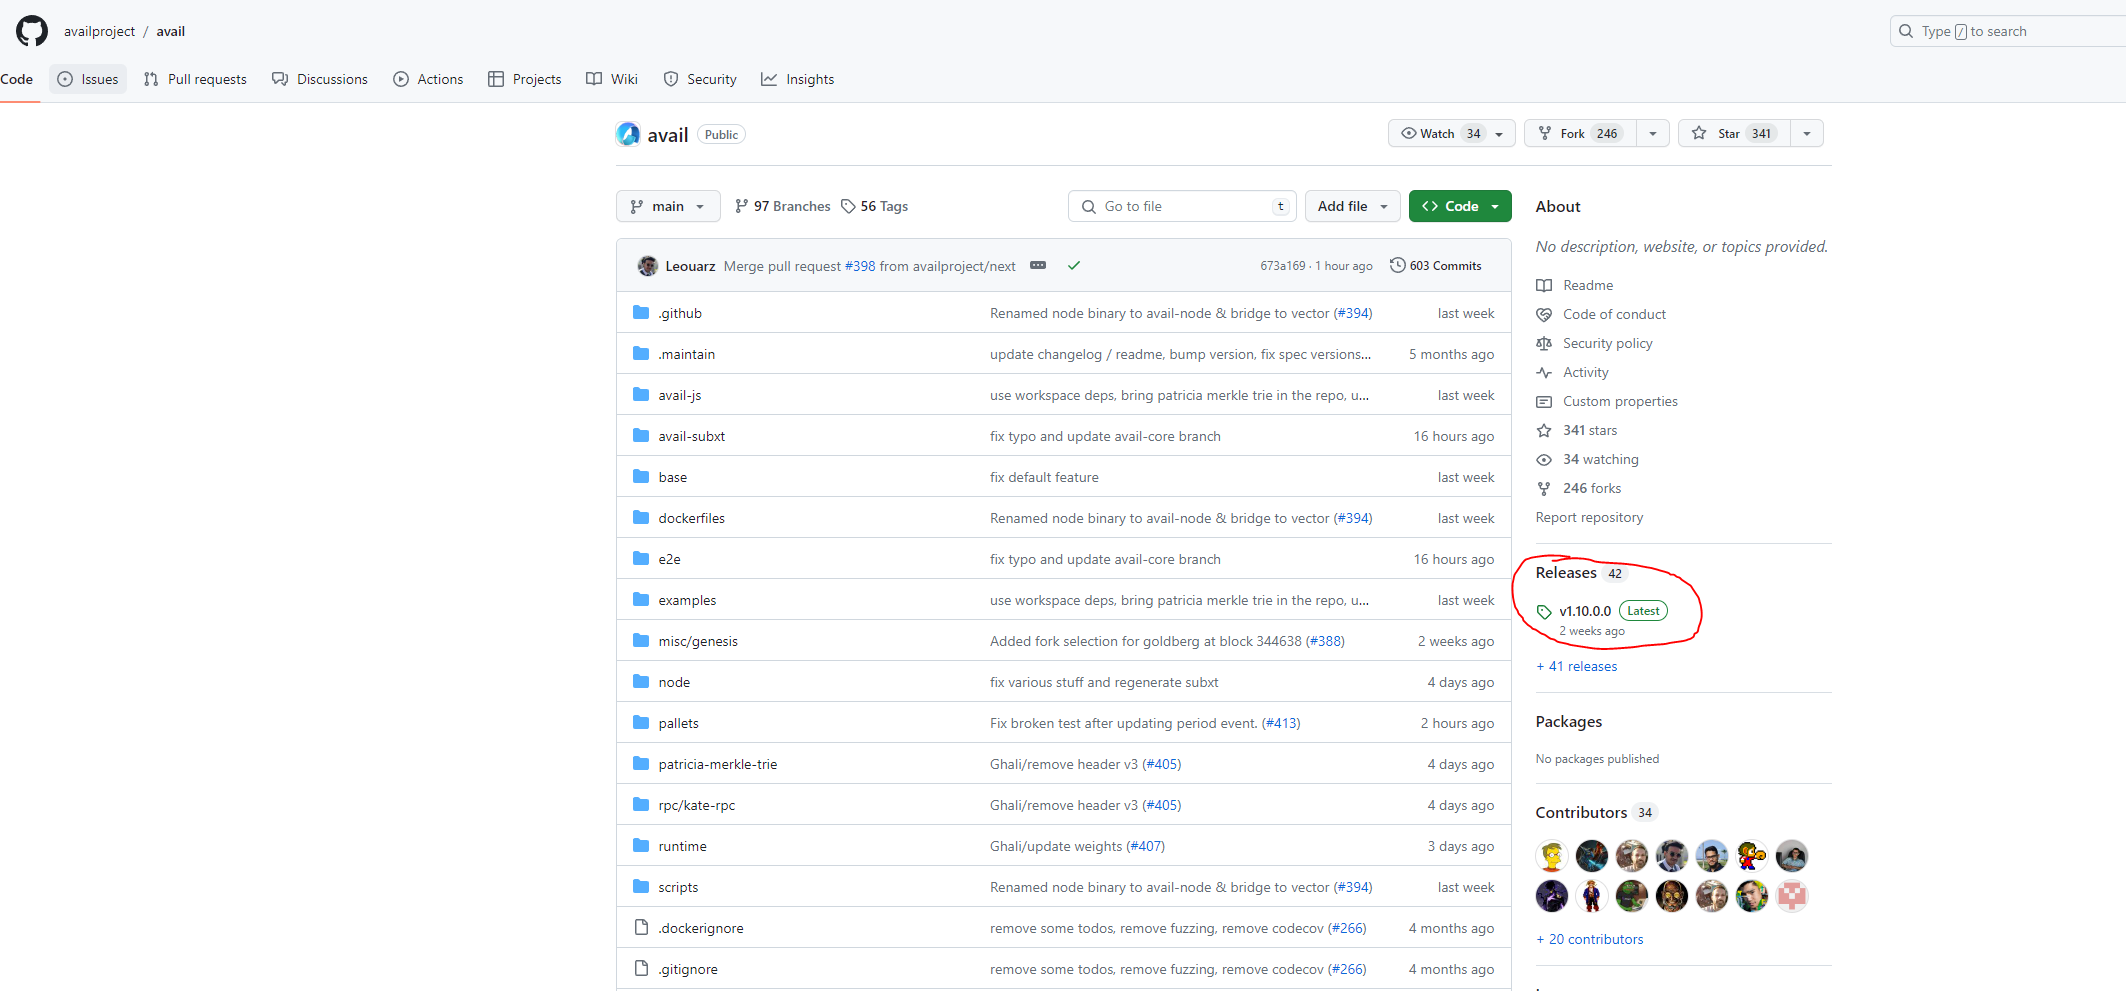Image resolution: width=2126 pixels, height=991 pixels.
Task: Watch the avail repository
Action: 1451,133
